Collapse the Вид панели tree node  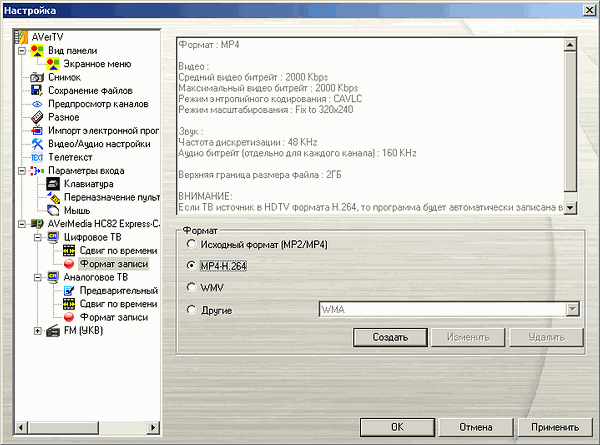(x=22, y=51)
